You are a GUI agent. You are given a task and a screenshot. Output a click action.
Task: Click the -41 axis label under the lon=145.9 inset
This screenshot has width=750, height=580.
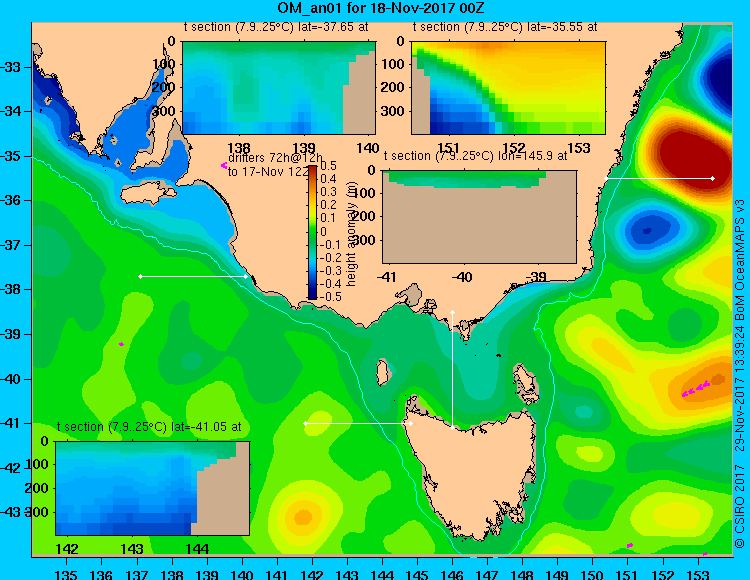click(x=386, y=277)
